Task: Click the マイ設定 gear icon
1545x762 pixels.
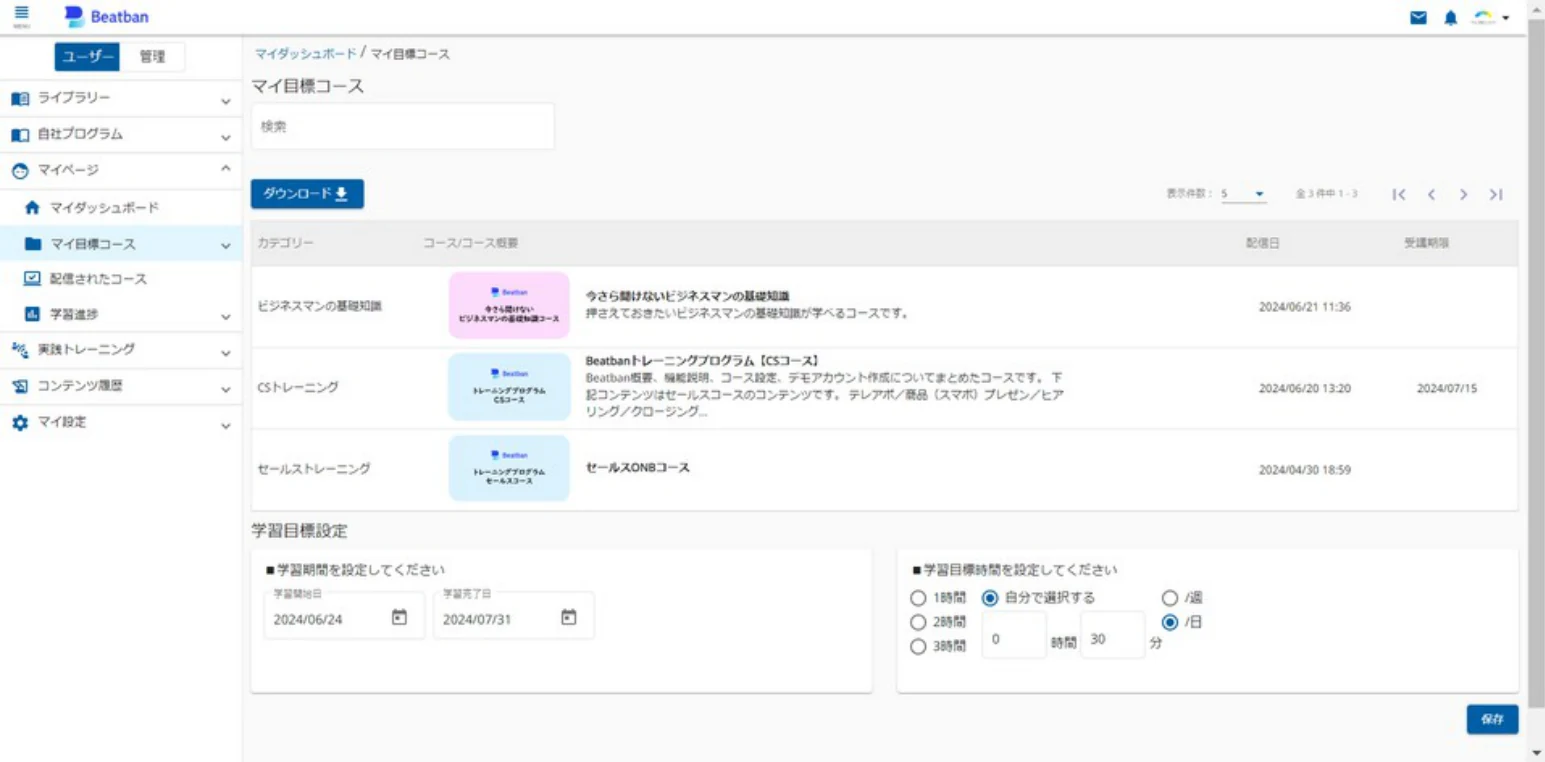Action: [x=21, y=422]
